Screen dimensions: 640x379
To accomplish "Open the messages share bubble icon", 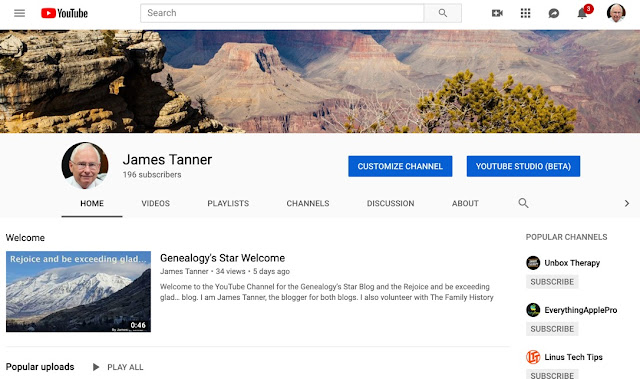I will tap(553, 13).
